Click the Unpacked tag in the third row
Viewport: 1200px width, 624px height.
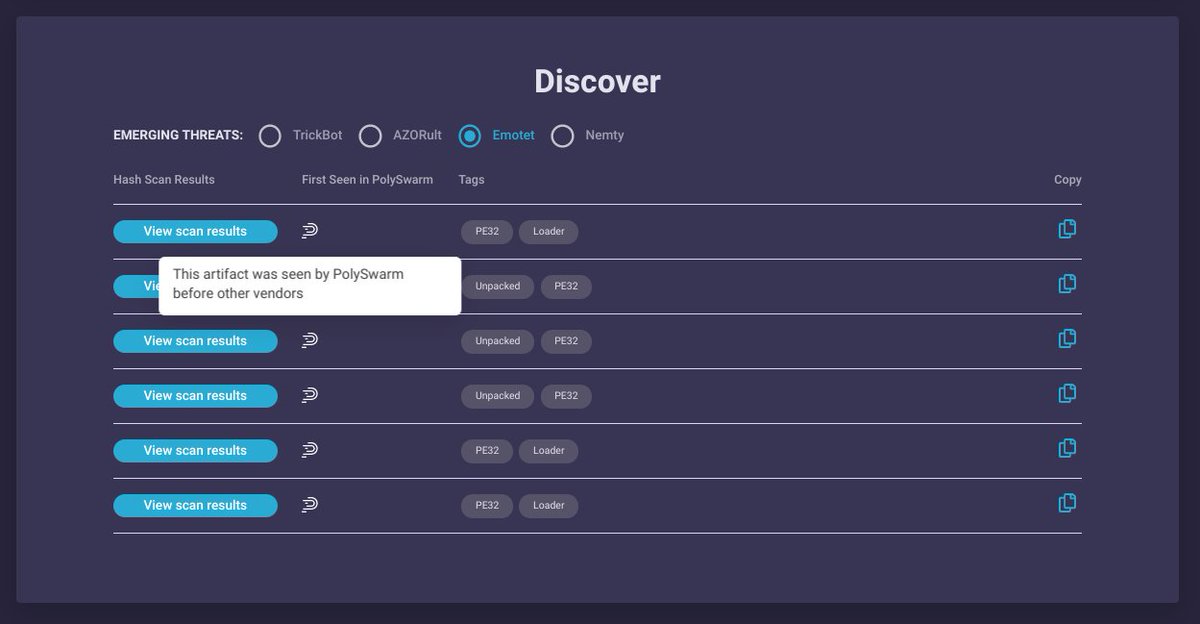498,342
